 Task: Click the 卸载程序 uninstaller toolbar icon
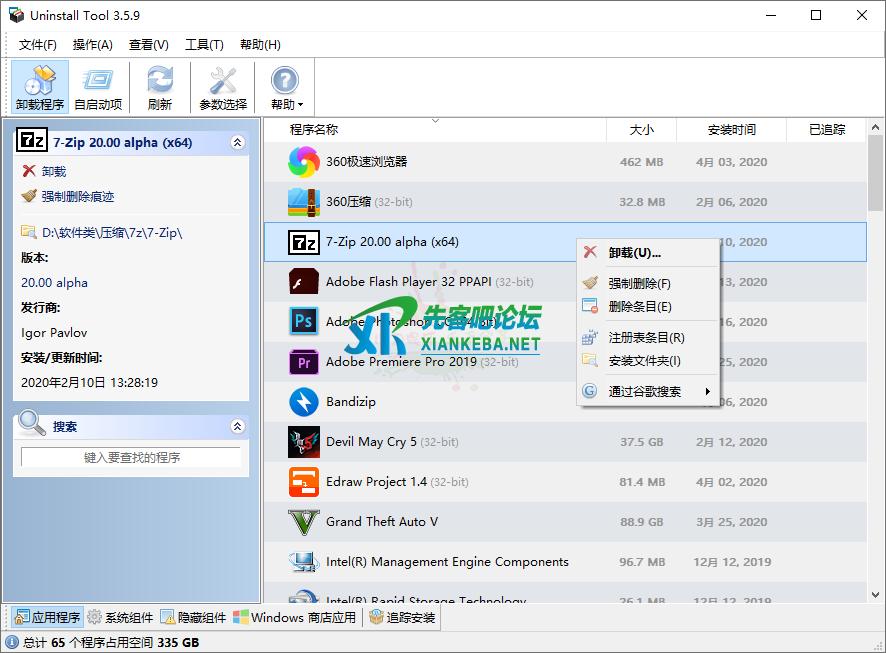click(40, 87)
